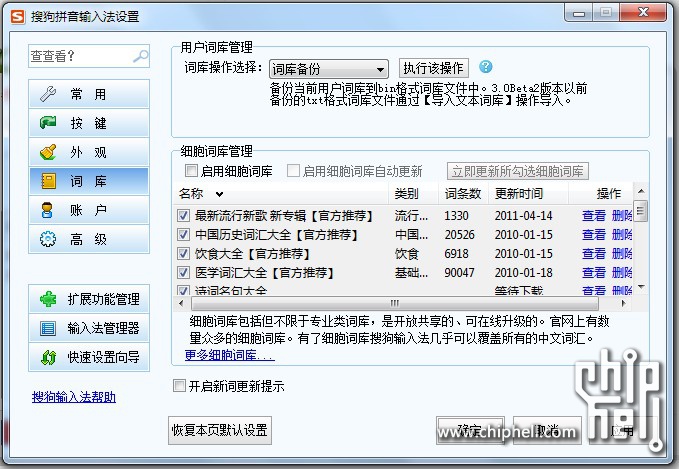Click the vertical scrollbar down arrow
679x469 pixels.
pyautogui.click(x=641, y=287)
